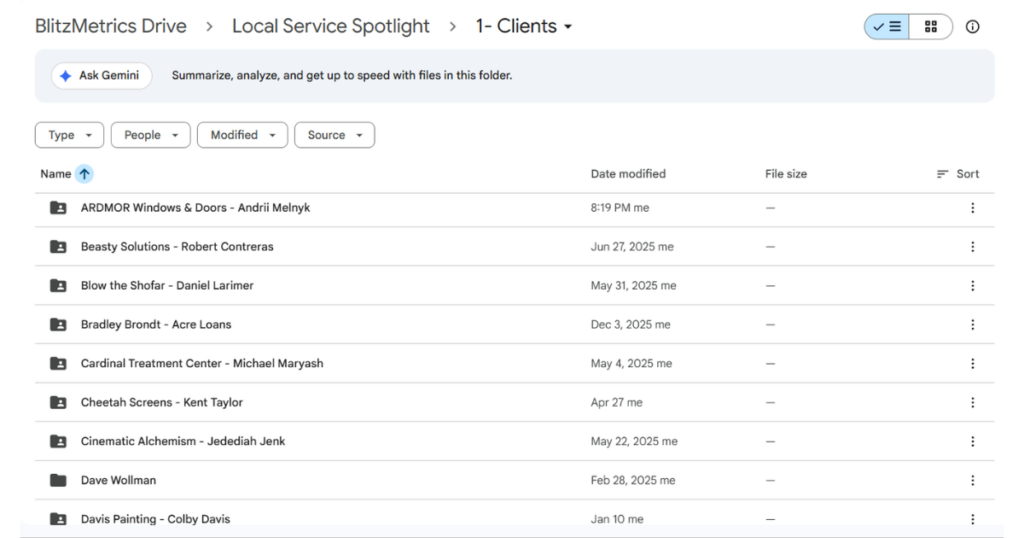Select 'Beasty Solutions - Robert Contreras' folder name
1024x538 pixels.
(x=177, y=247)
